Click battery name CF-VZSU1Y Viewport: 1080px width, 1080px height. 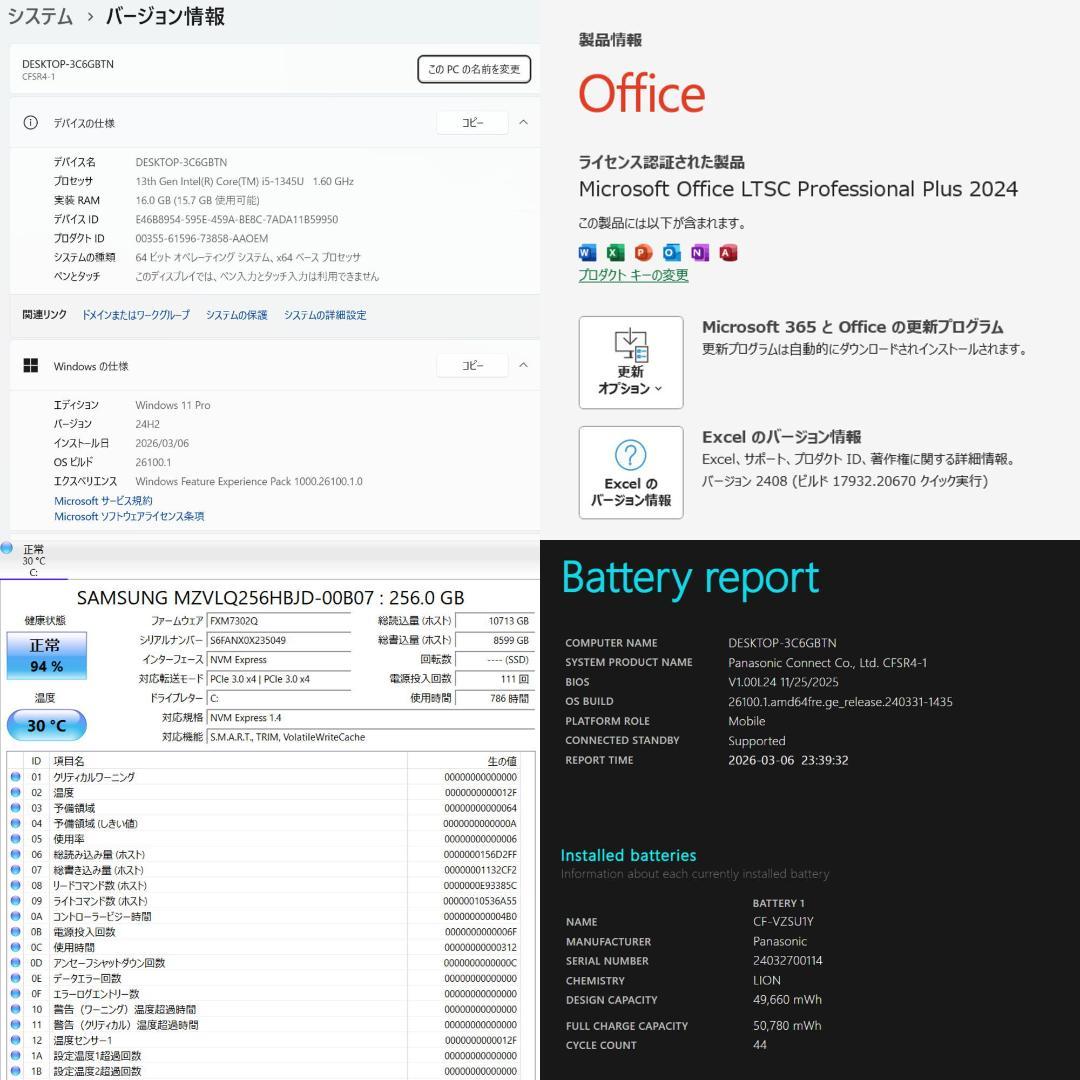(783, 922)
